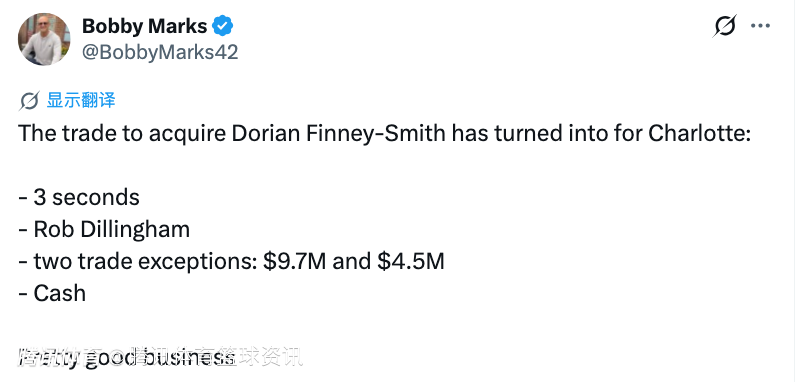Click the 篮球资讯 watermark text
The image size is (798, 382).
pos(262,358)
